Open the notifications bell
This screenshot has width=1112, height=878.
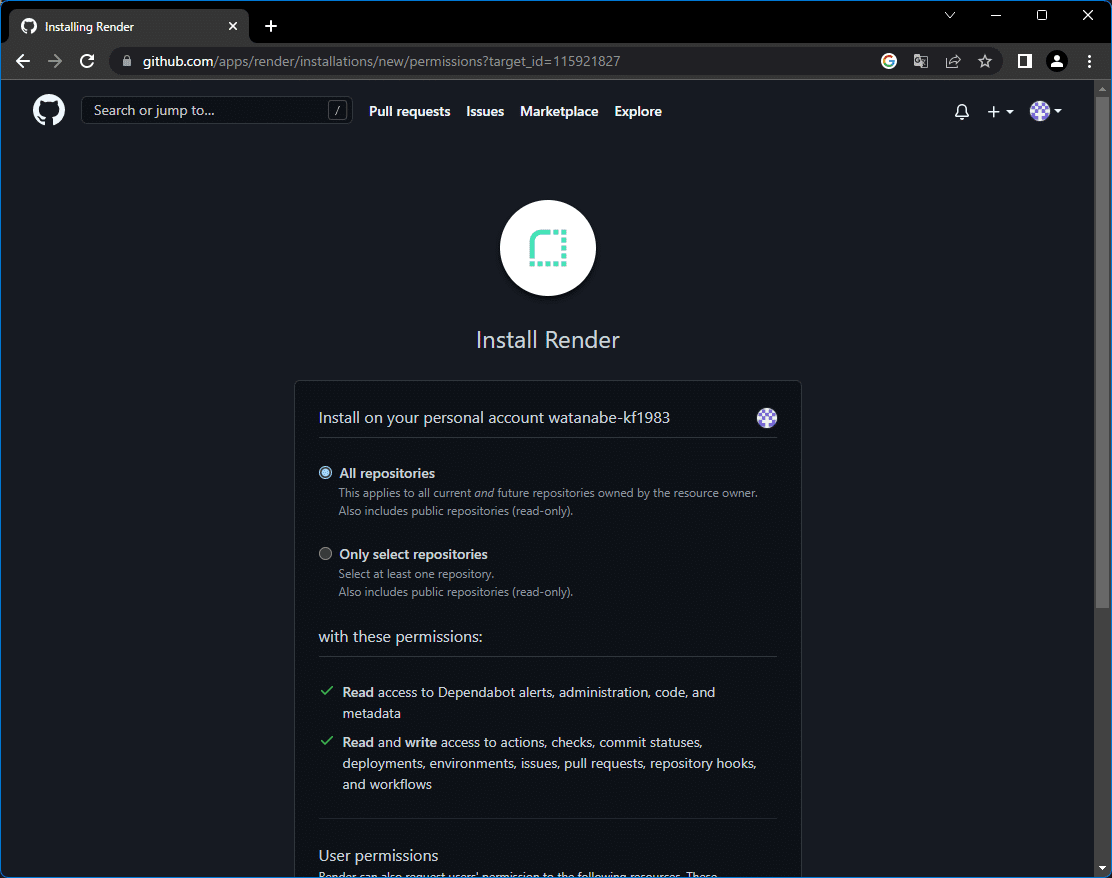(x=962, y=111)
